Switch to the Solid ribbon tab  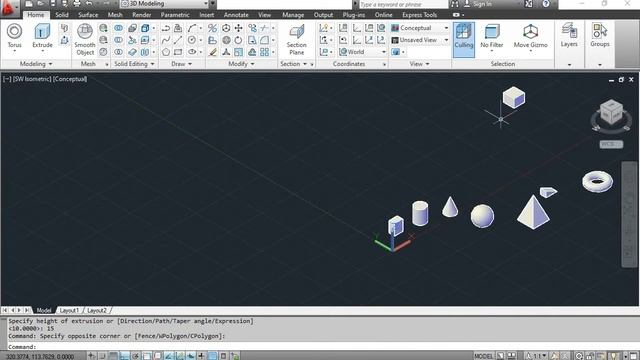point(62,15)
